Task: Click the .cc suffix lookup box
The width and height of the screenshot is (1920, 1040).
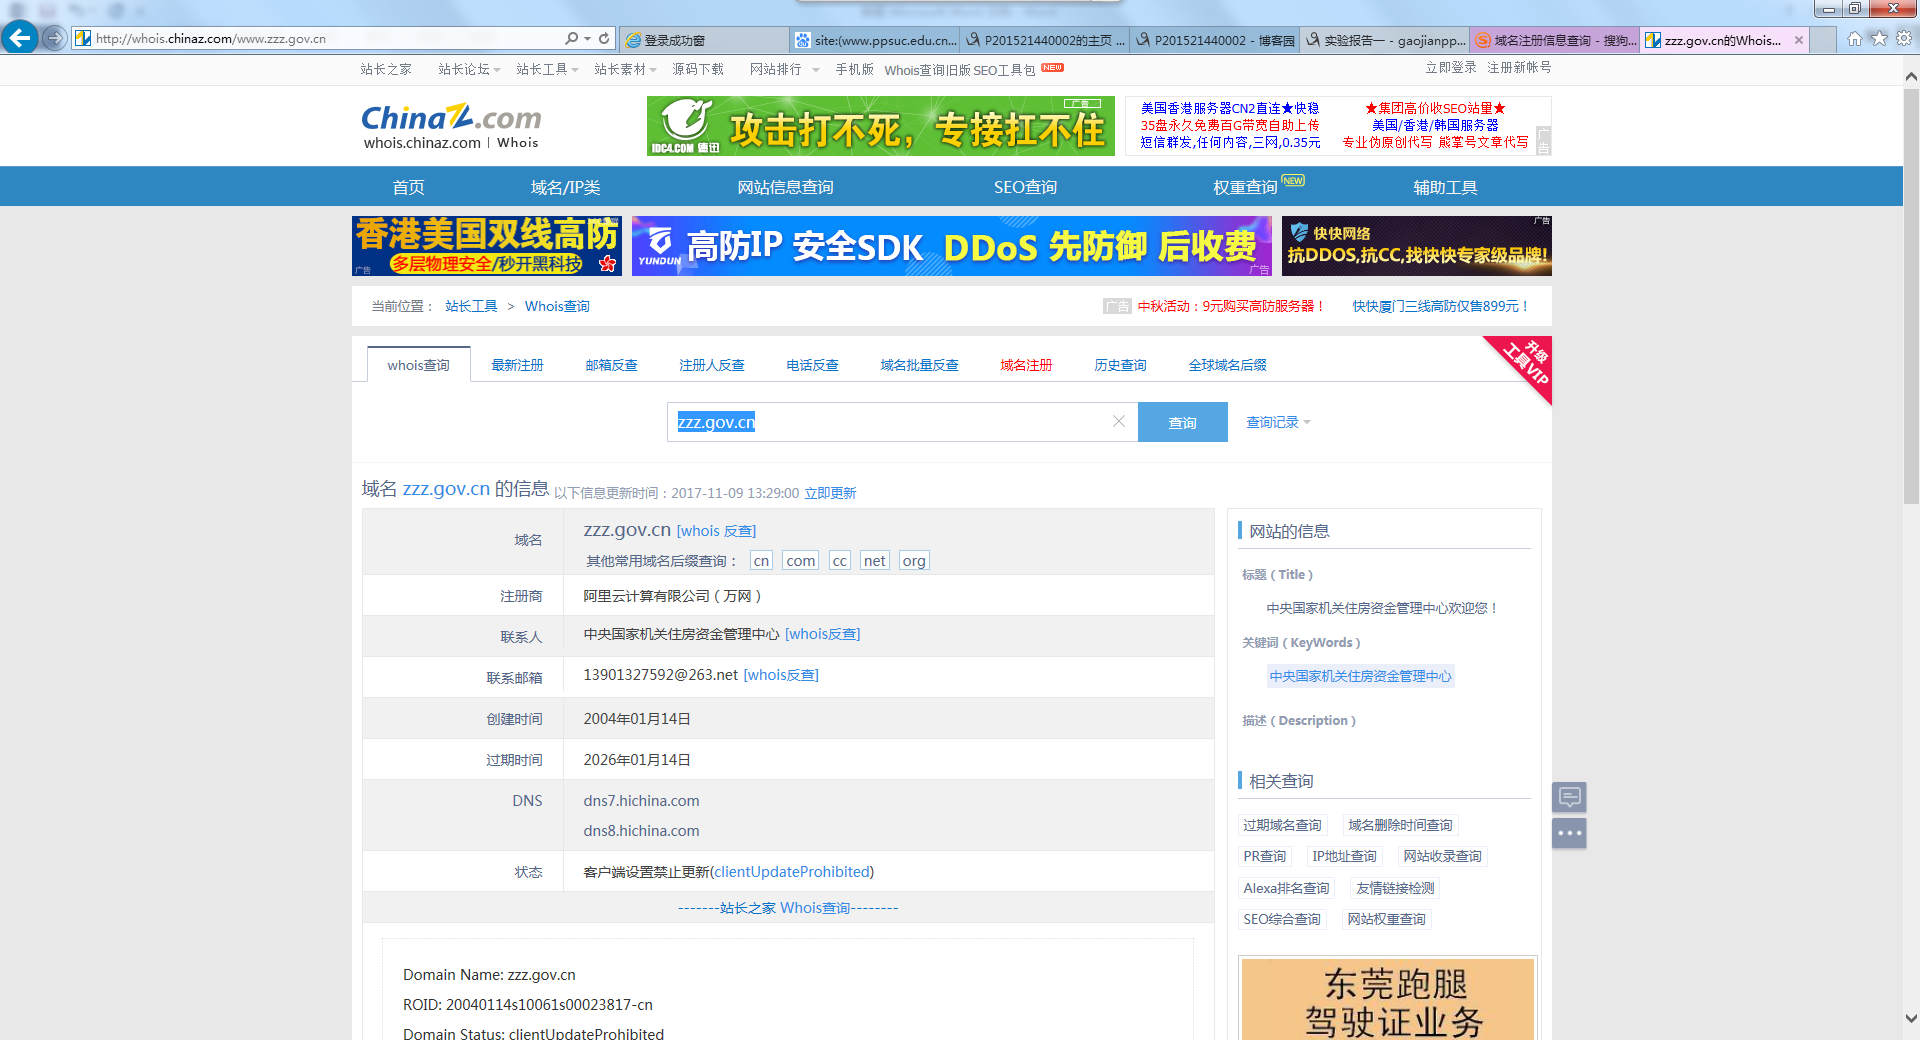Action: click(x=840, y=561)
